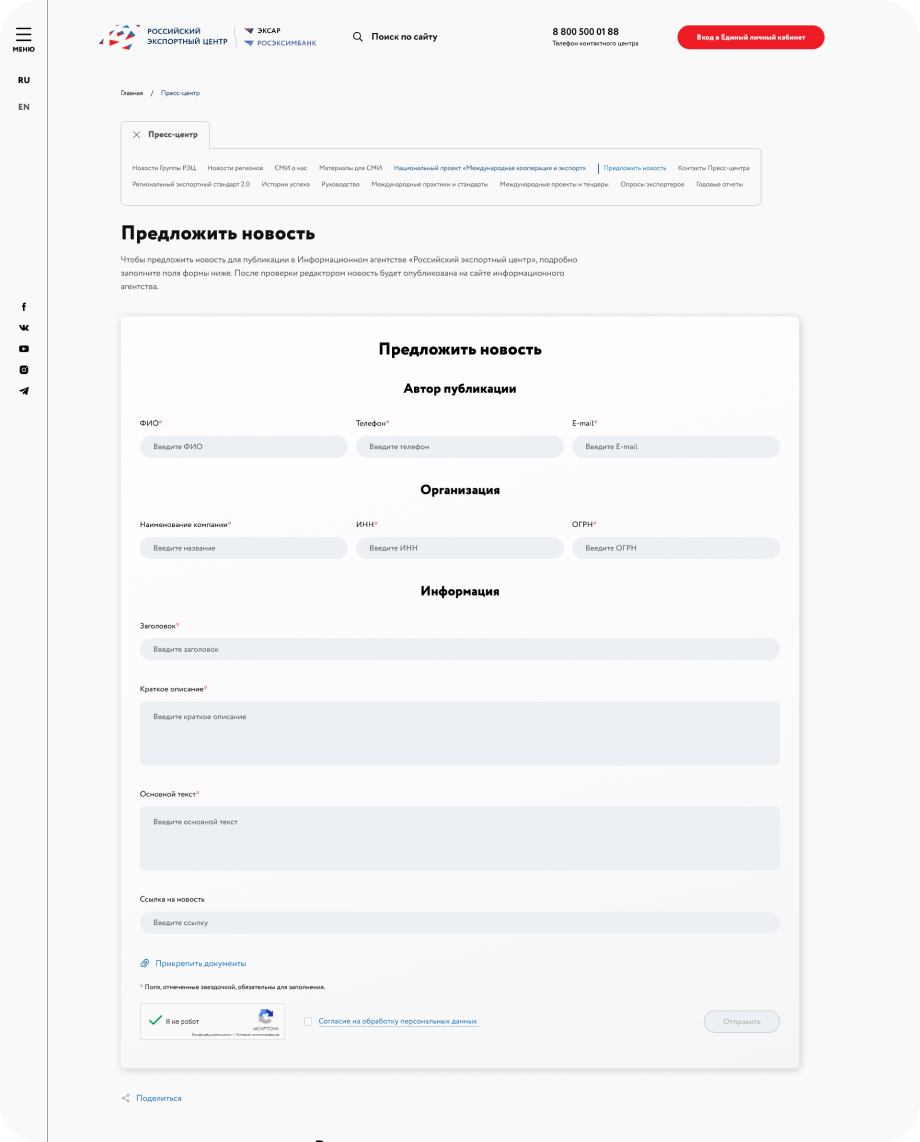Screen dimensions: 920x1142
Task: Open the Instagram icon link
Action: pos(24,370)
